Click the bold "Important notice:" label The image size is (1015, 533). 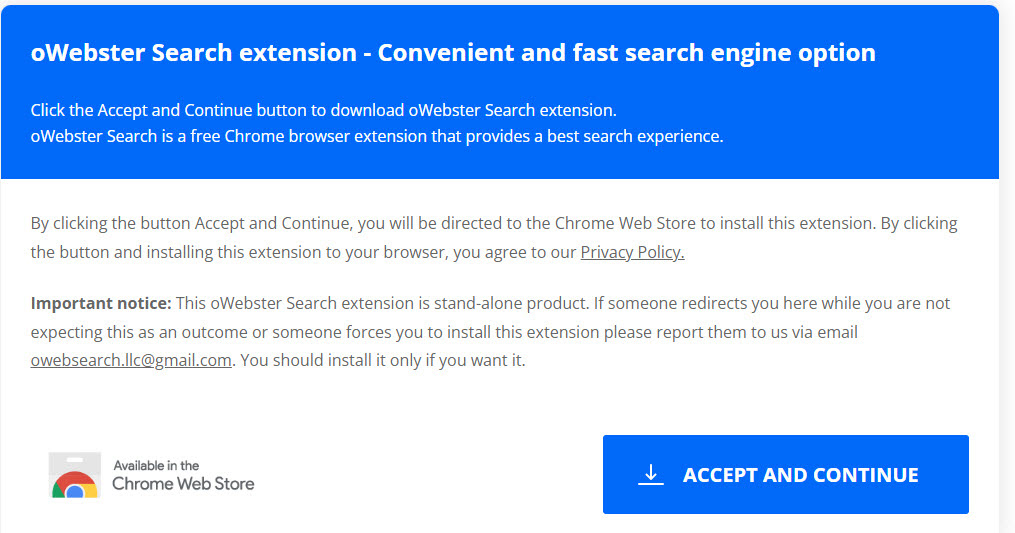tap(101, 303)
